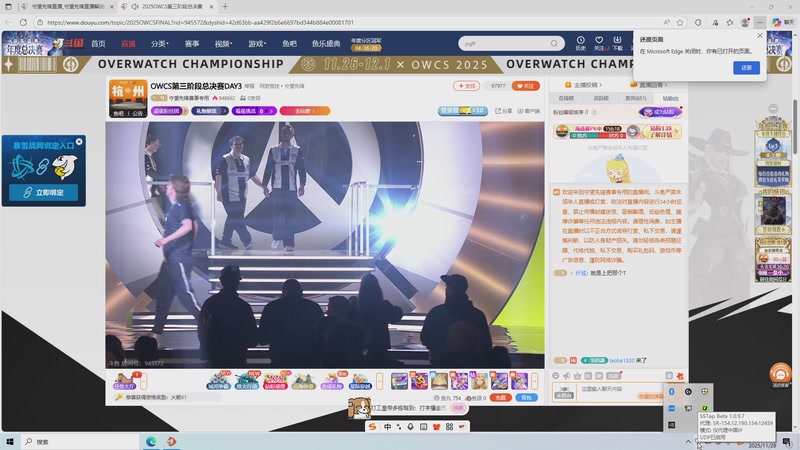The width and height of the screenshot is (800, 450).
Task: Open 首页 in Douyu navigation
Action: point(98,43)
